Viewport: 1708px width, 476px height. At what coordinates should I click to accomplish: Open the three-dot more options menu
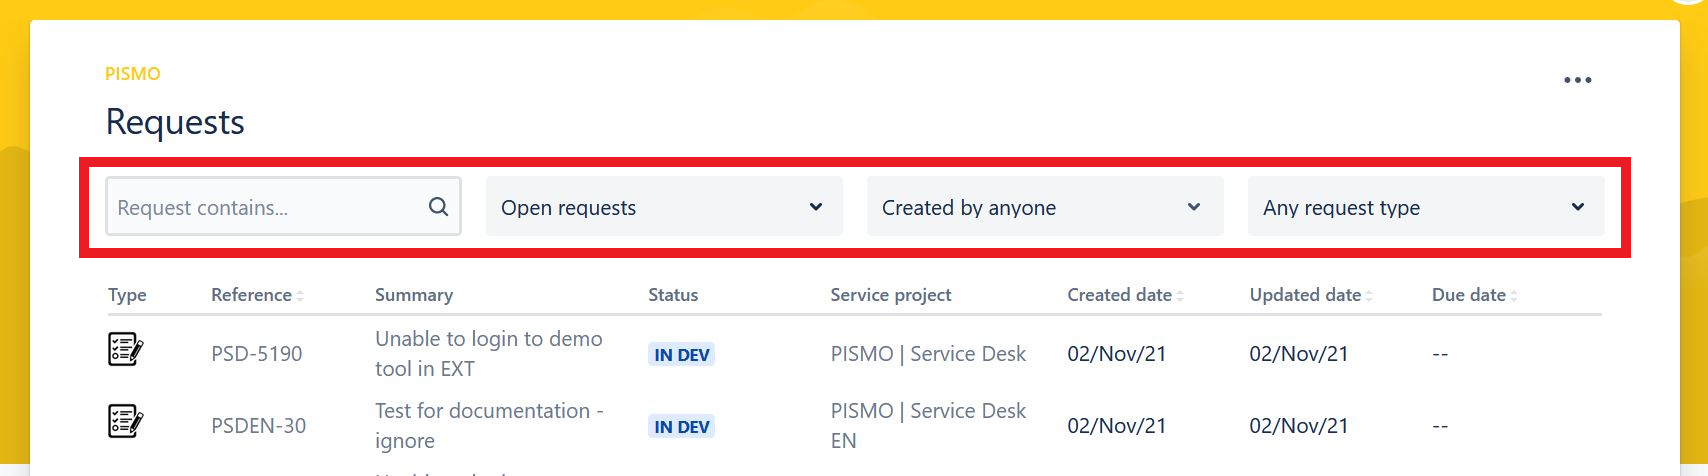click(1577, 80)
